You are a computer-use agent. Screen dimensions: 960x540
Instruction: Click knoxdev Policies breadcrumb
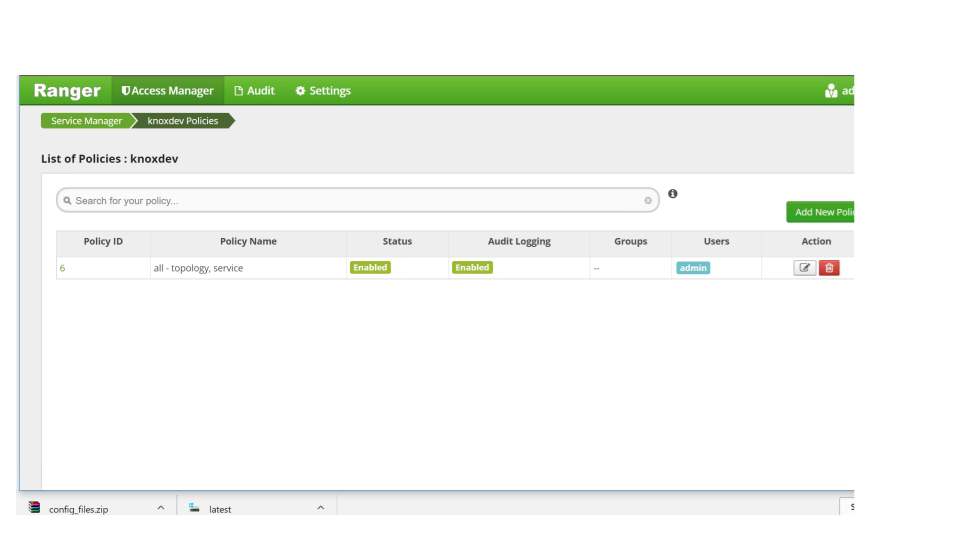(x=182, y=121)
